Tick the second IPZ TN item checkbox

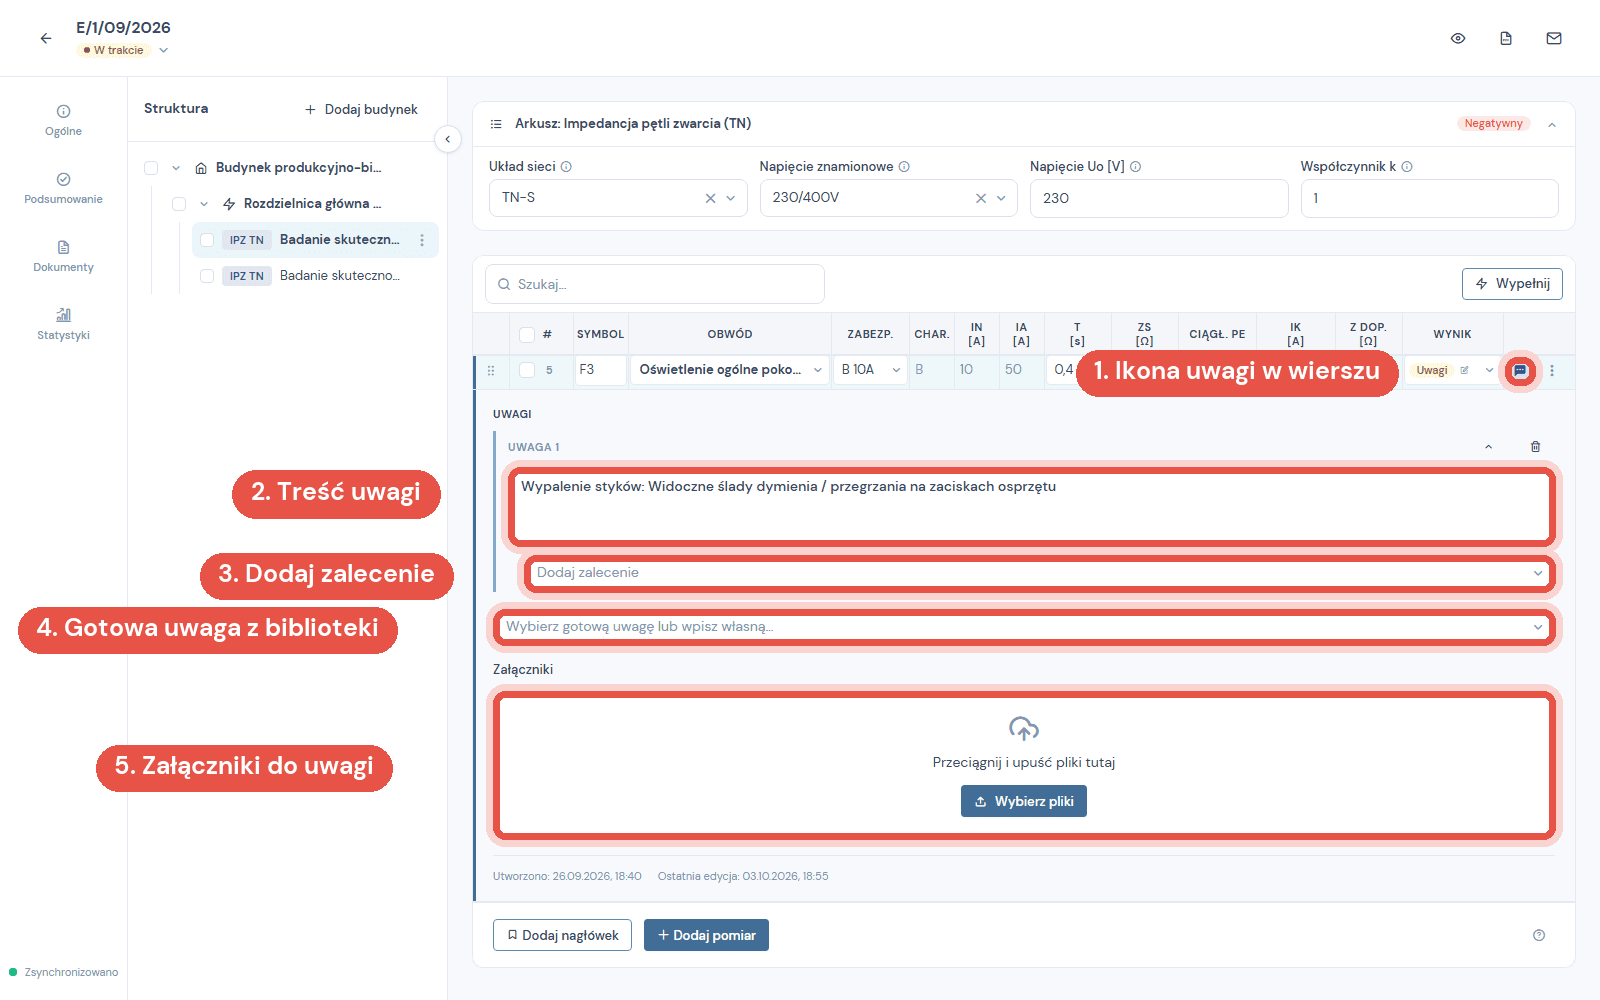coord(207,276)
